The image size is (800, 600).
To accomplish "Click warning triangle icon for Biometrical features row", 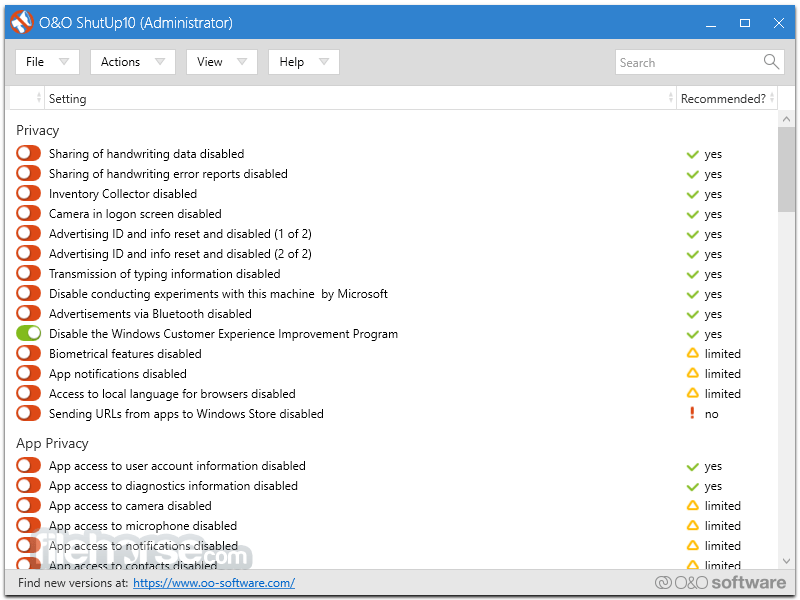I will point(692,353).
